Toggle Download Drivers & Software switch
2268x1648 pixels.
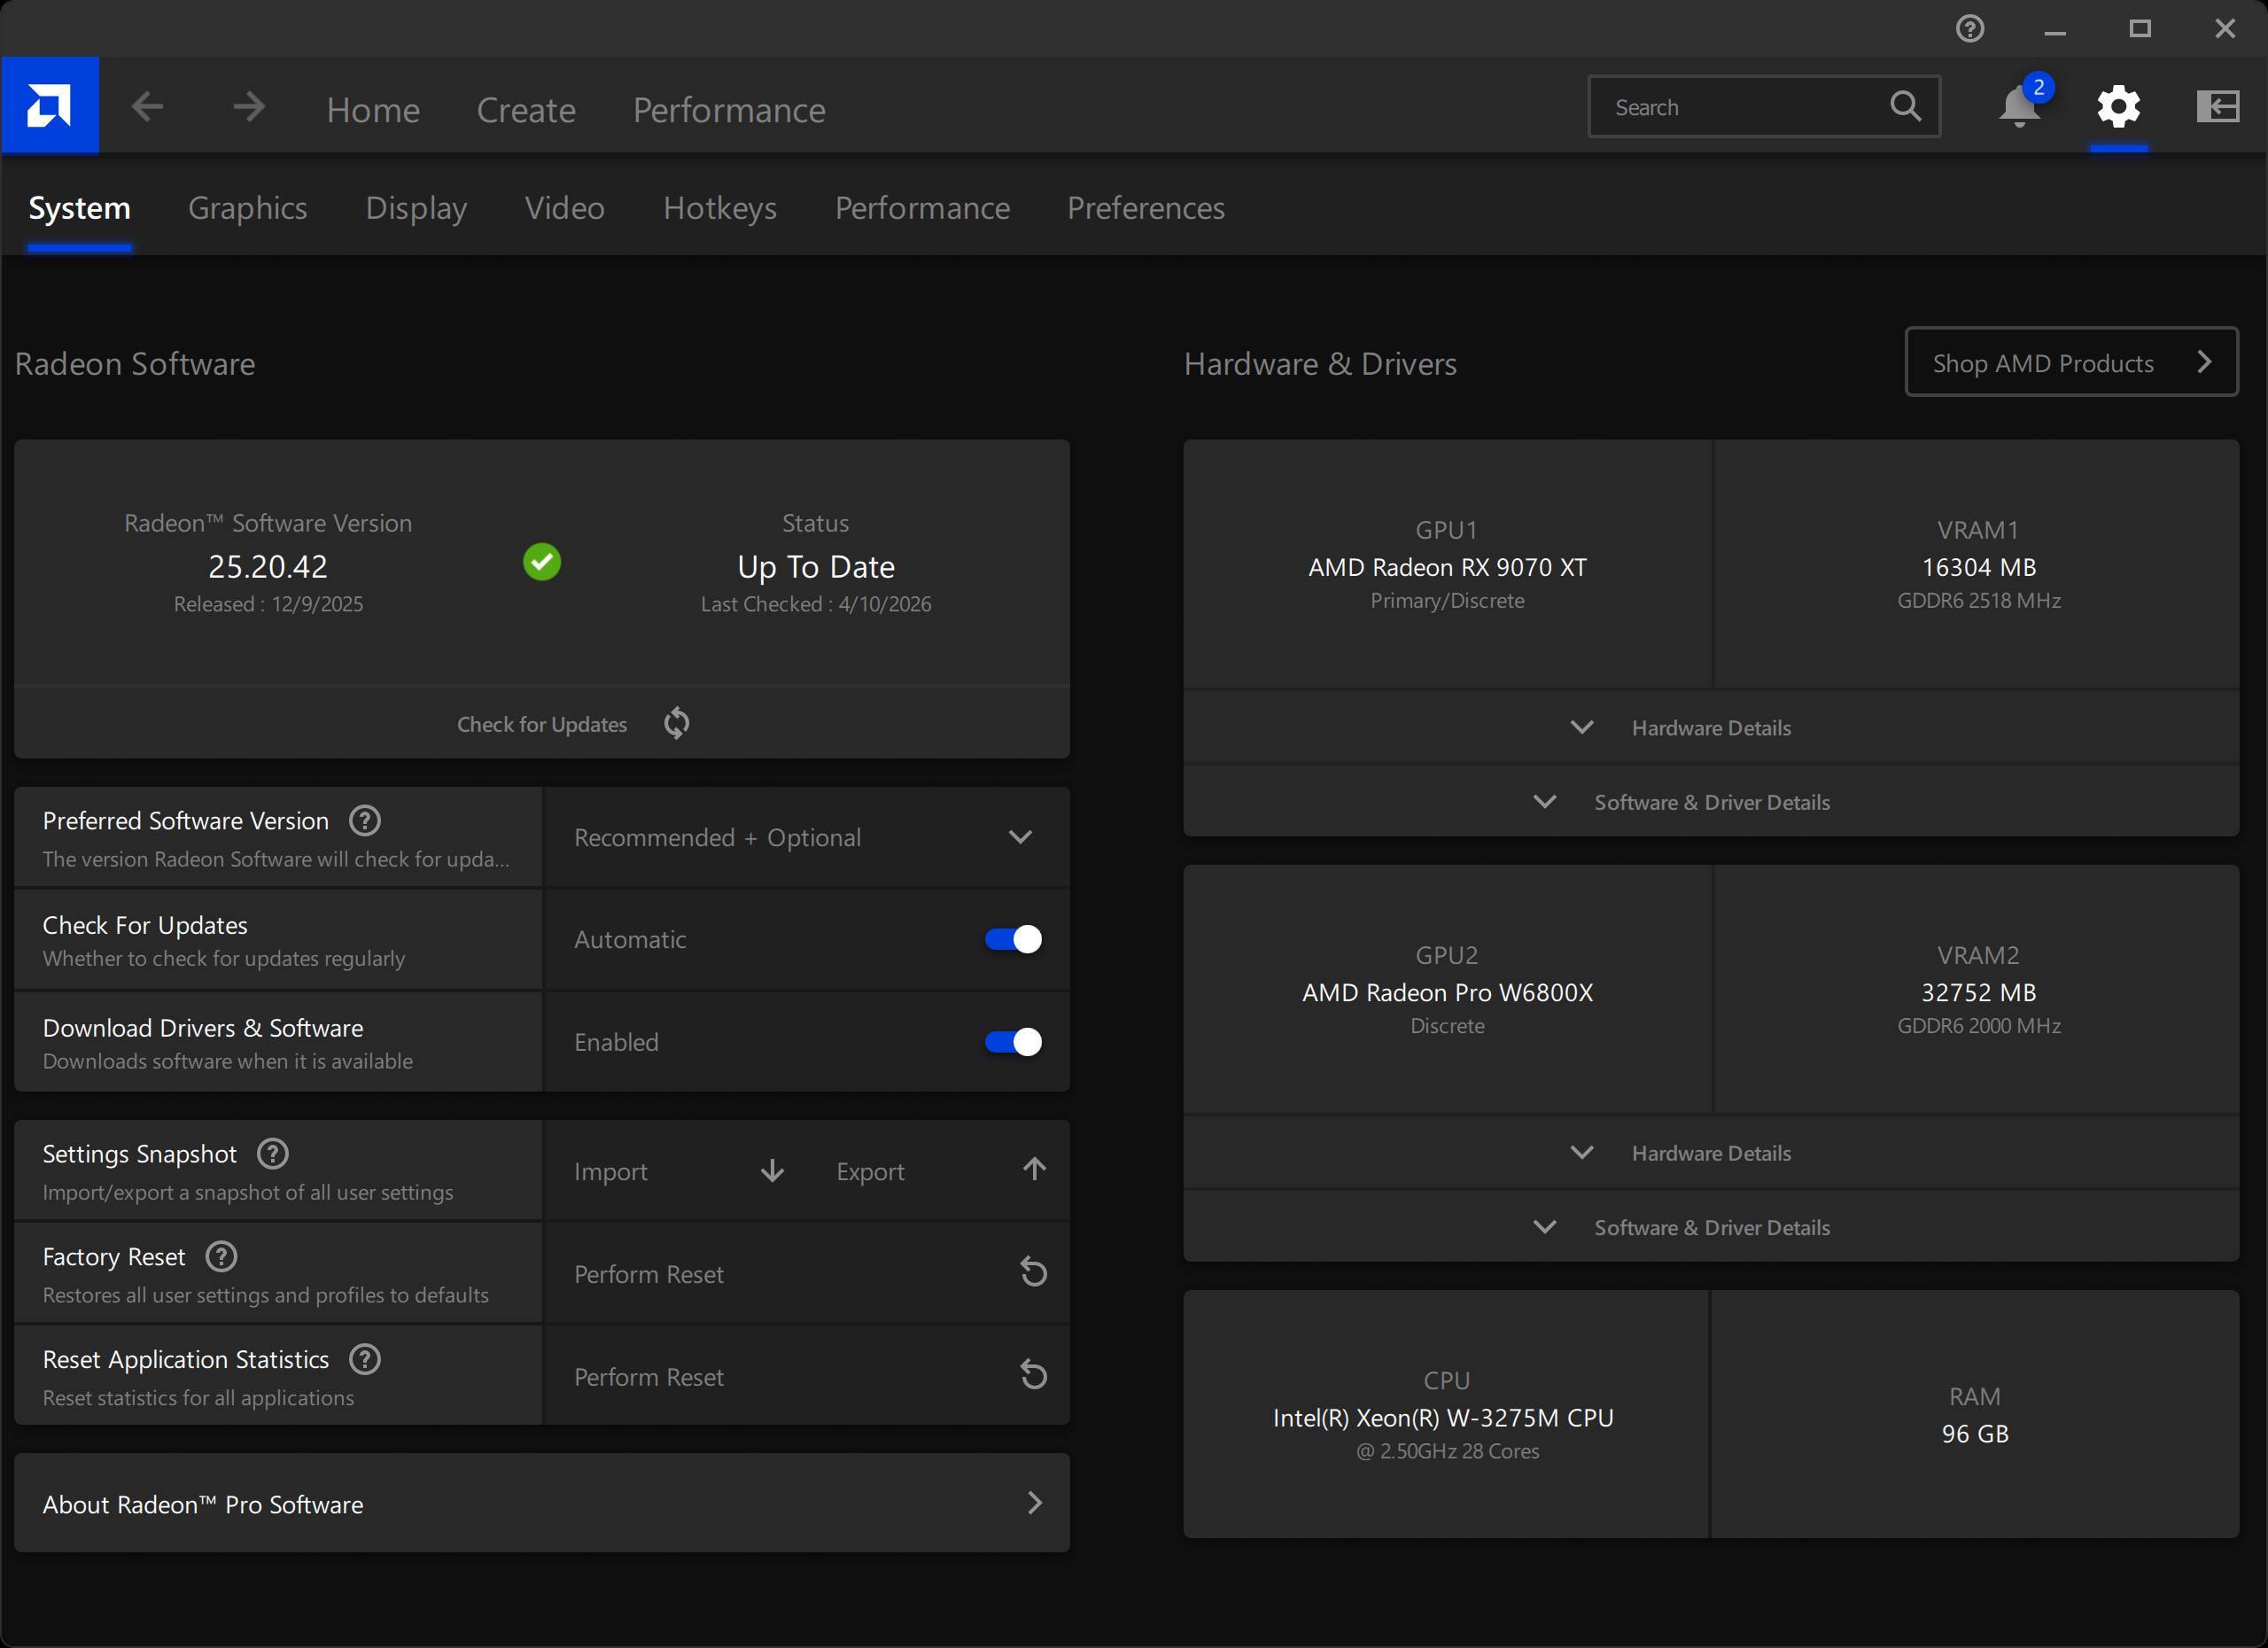1013,1042
